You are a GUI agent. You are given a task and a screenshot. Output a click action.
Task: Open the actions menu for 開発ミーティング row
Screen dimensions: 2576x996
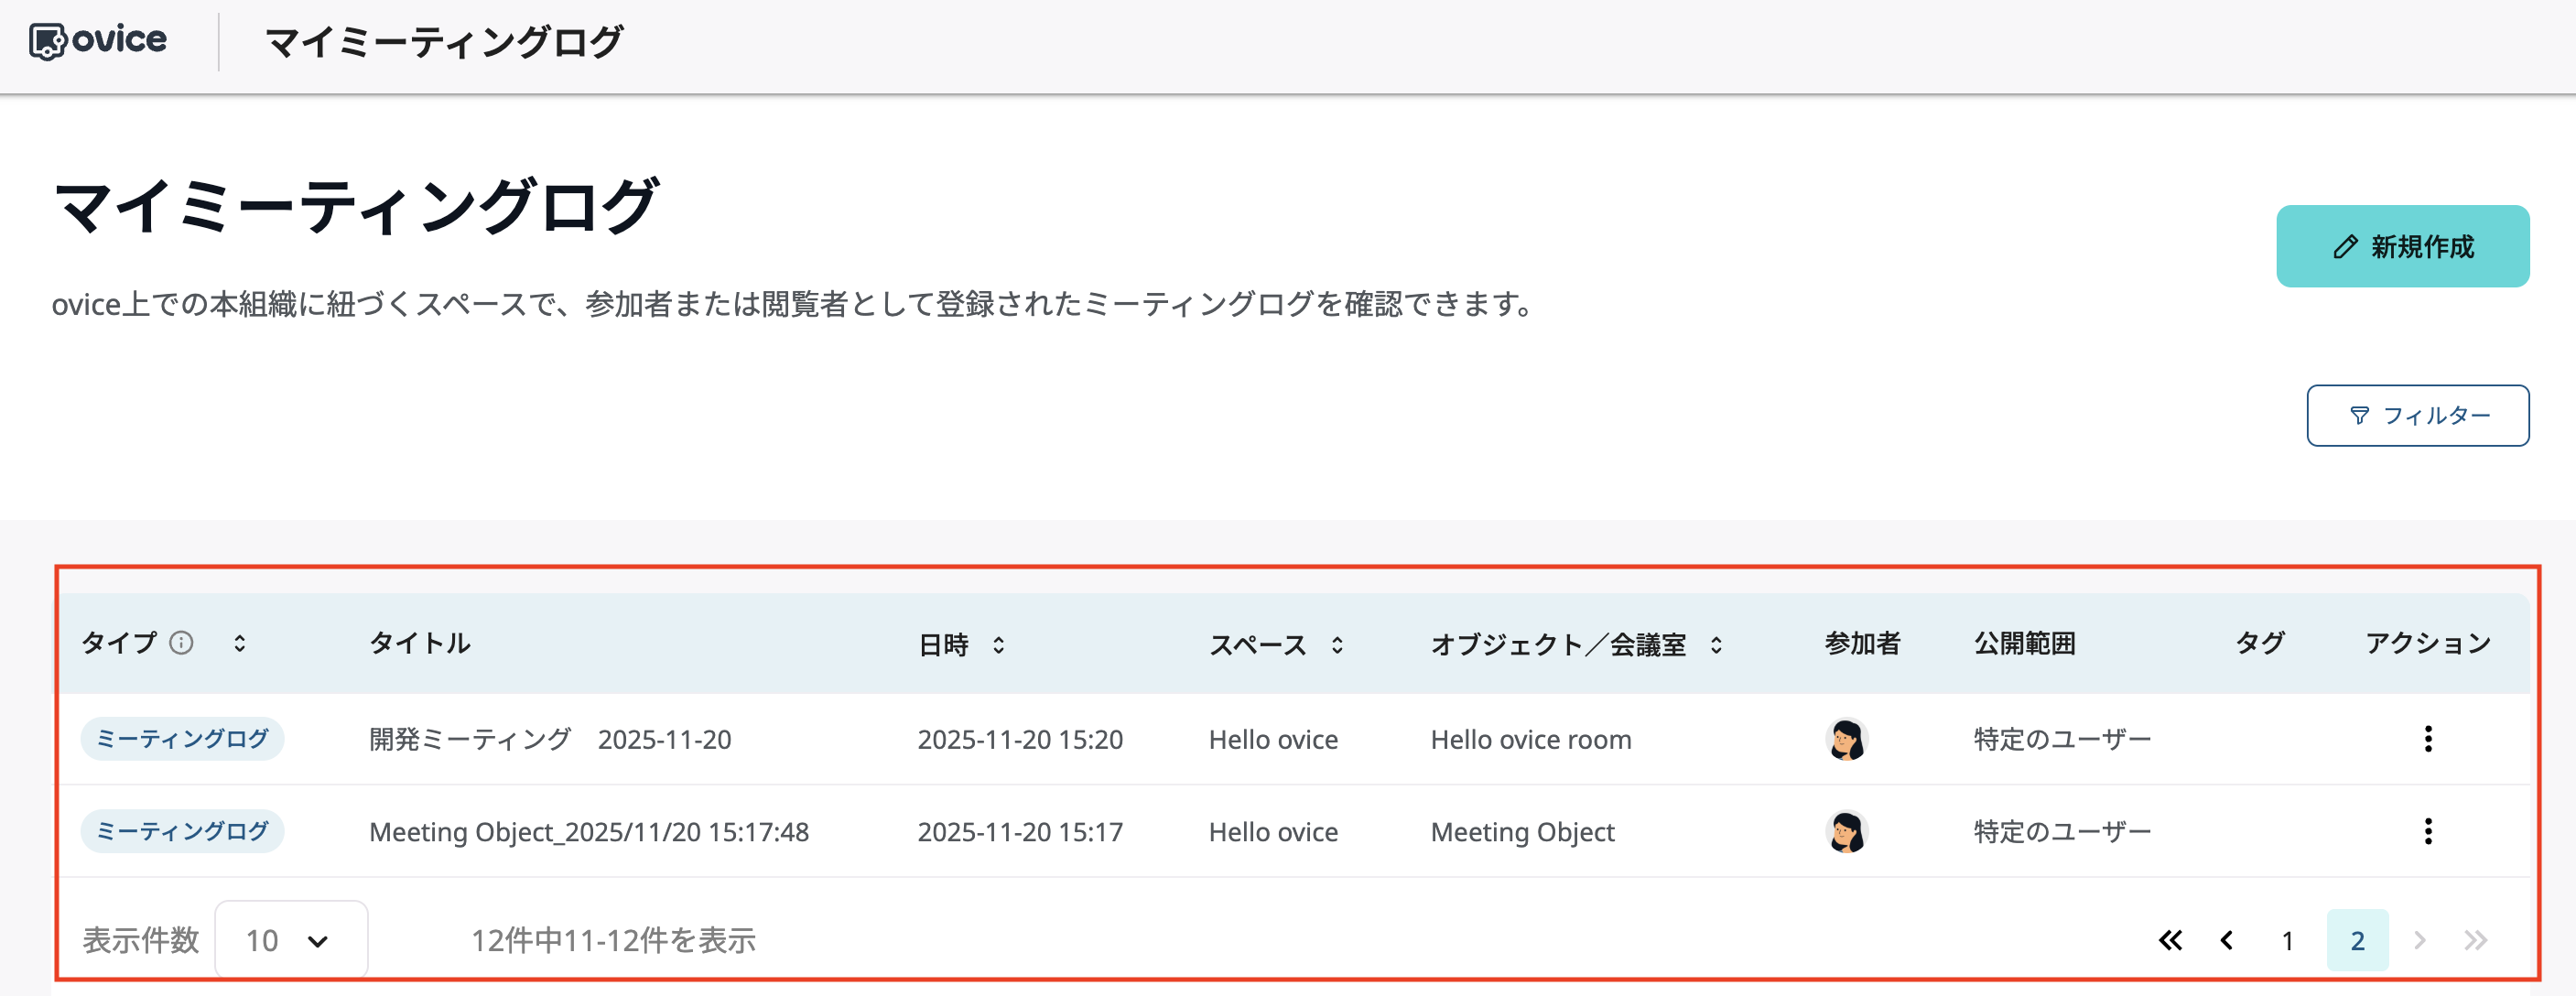(x=2428, y=740)
